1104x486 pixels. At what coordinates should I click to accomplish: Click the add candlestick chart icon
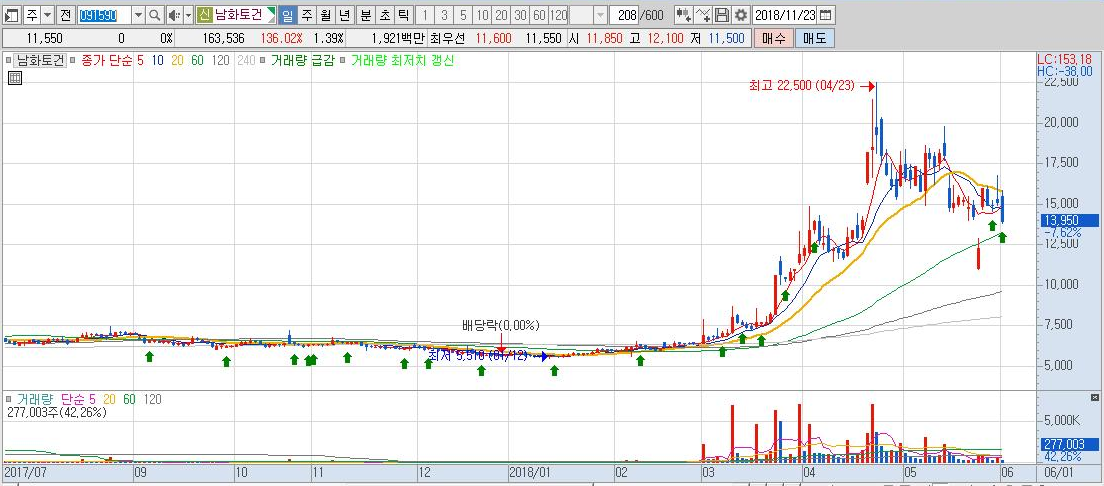click(683, 15)
